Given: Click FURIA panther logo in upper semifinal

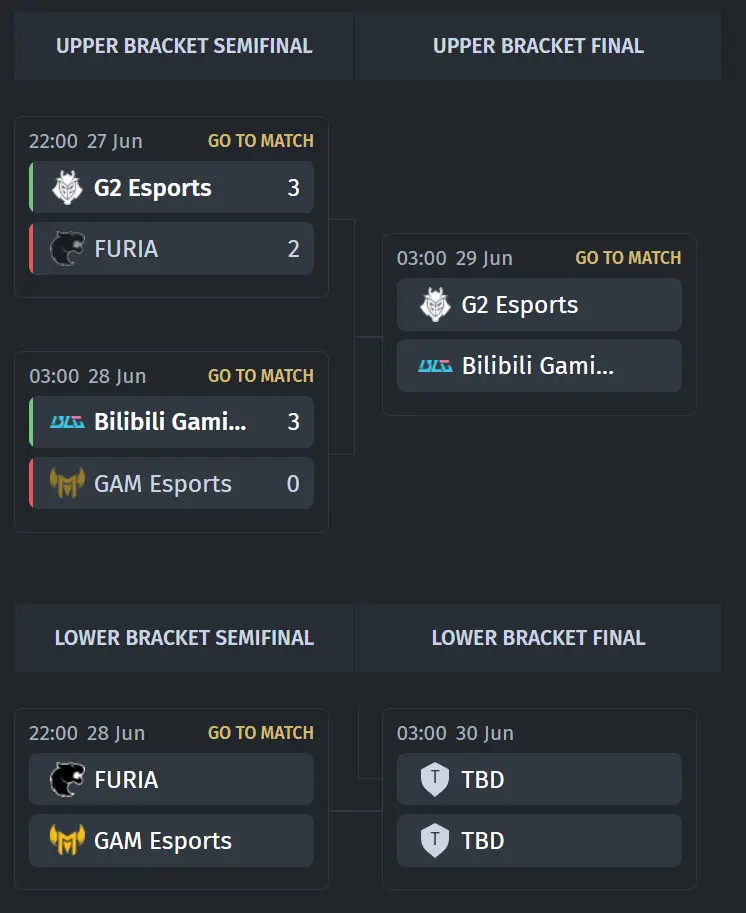Looking at the screenshot, I should [68, 249].
